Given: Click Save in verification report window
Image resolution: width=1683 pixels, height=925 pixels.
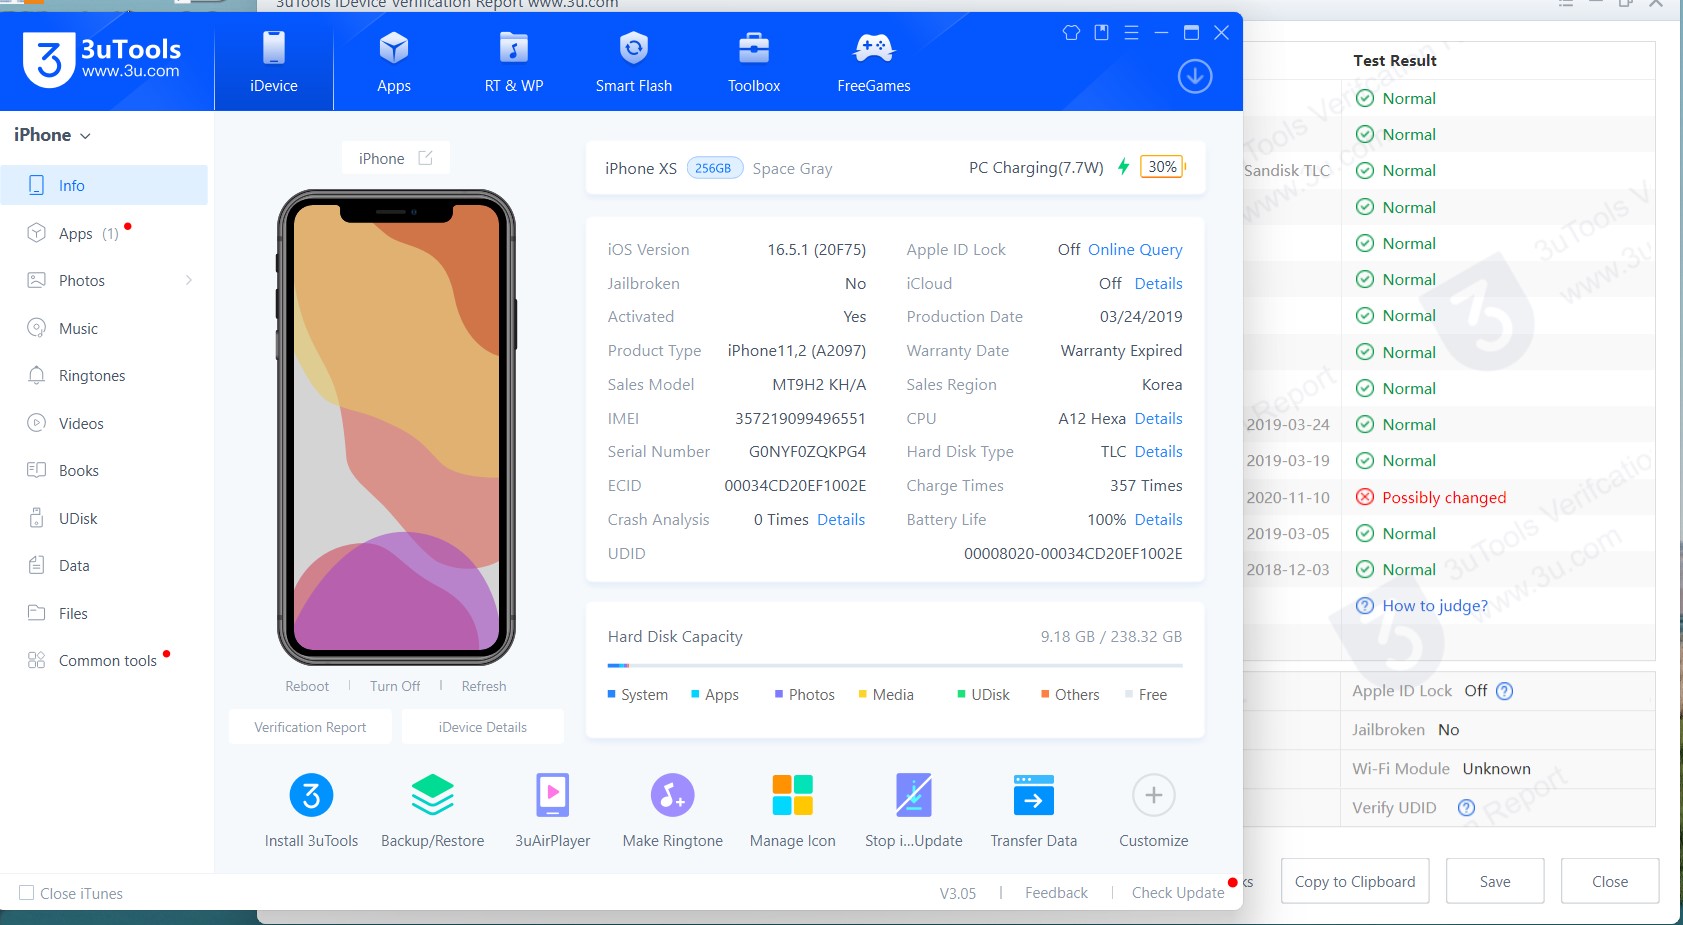Looking at the screenshot, I should (1495, 881).
